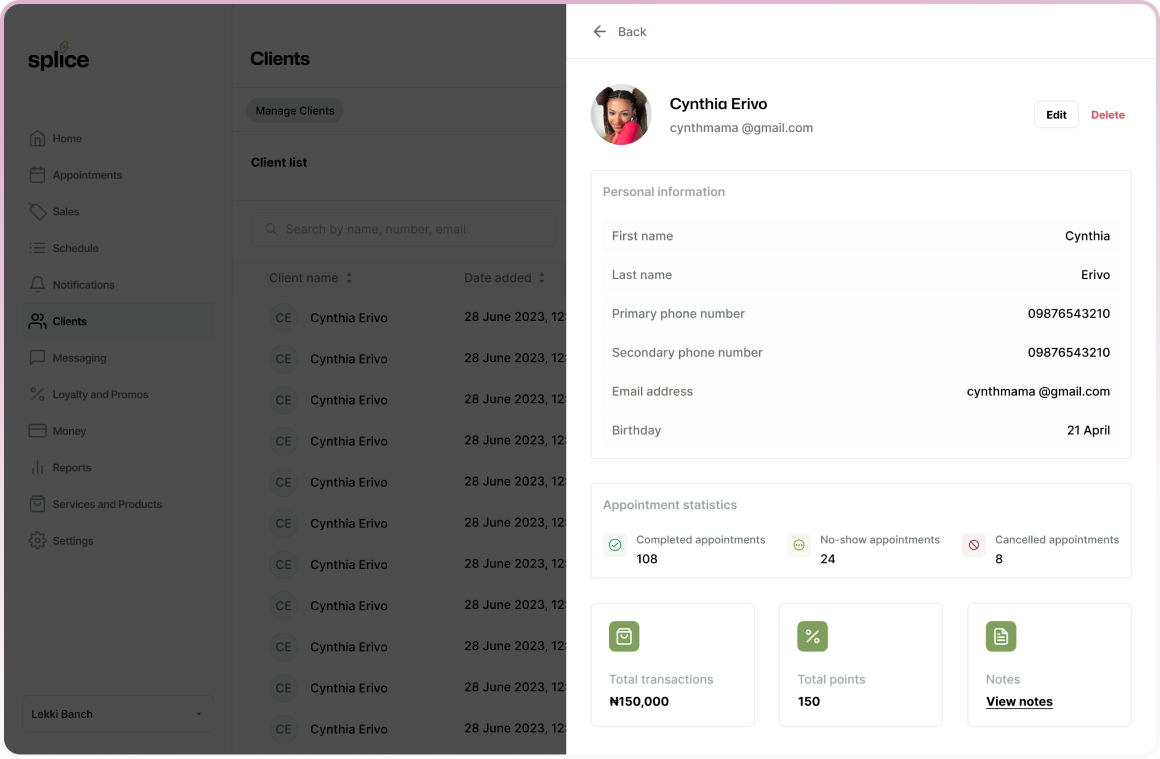The image size is (1160, 759).
Task: Edit Cynthia Erivo's profile
Action: pyautogui.click(x=1056, y=114)
